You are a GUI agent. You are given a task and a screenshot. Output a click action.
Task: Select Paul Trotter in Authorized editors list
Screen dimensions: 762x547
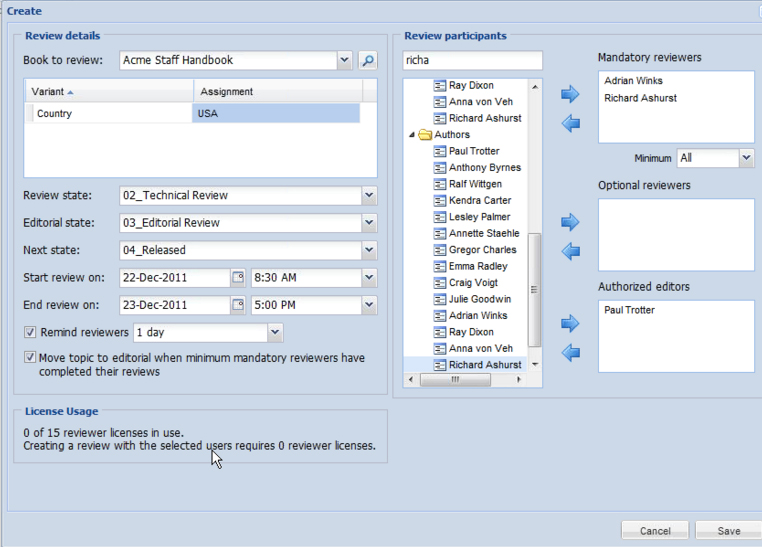pyautogui.click(x=629, y=310)
